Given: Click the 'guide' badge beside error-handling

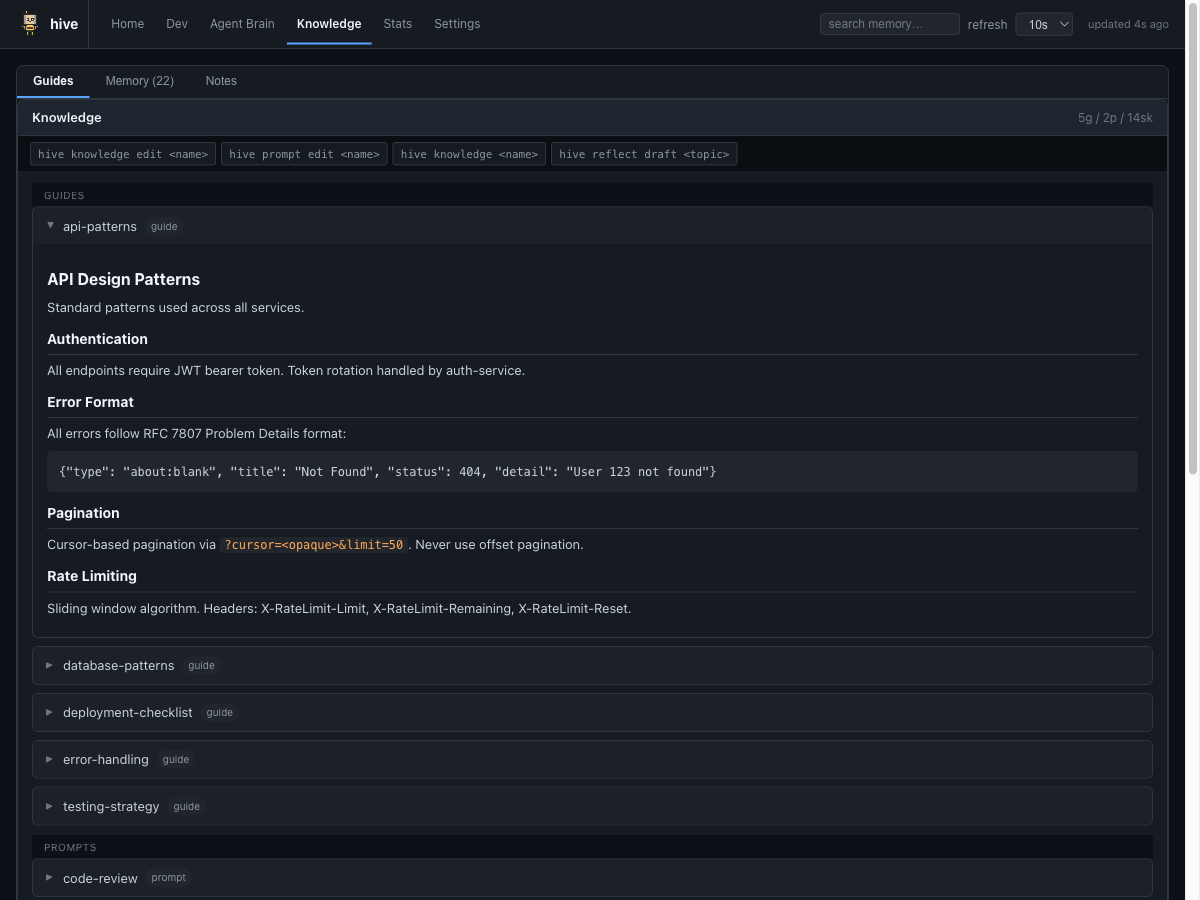Looking at the screenshot, I should 176,759.
